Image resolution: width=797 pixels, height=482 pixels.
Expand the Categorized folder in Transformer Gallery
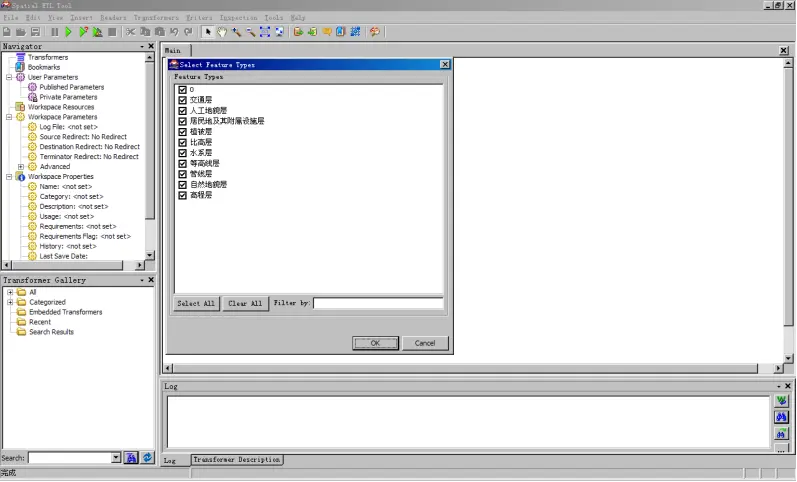[10, 302]
